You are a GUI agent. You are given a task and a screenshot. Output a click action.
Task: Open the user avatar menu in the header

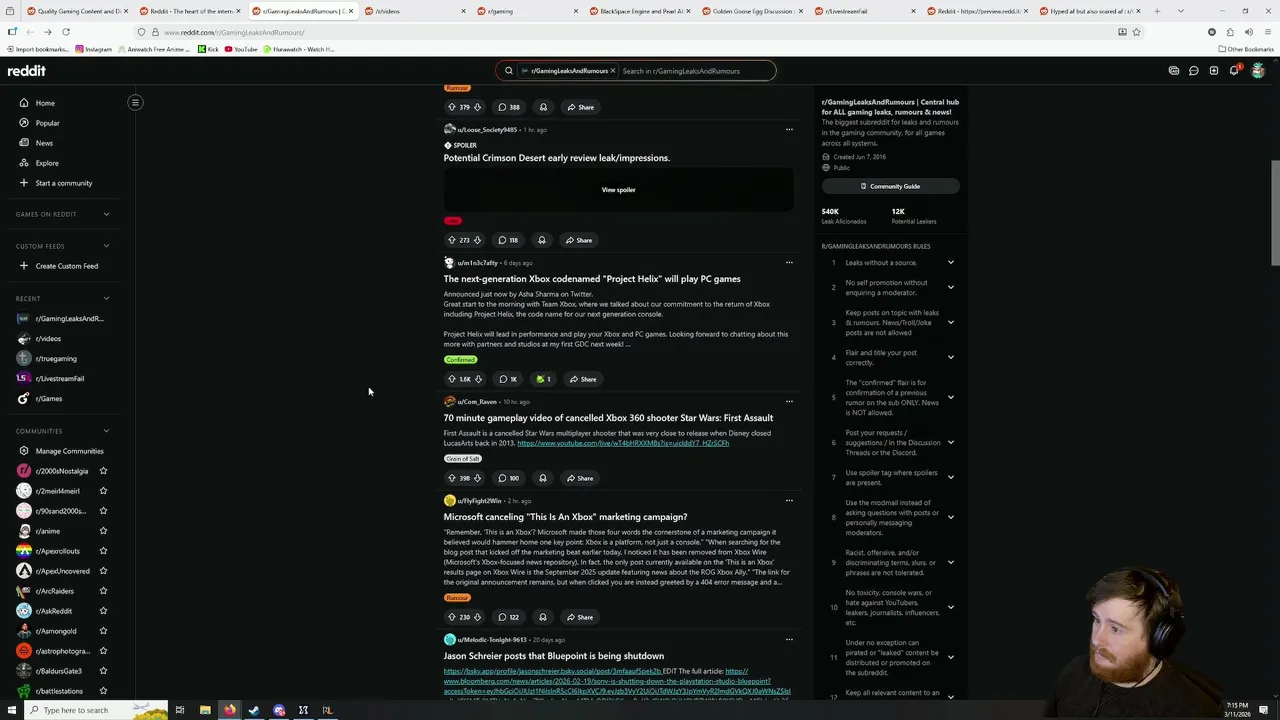(x=1258, y=71)
